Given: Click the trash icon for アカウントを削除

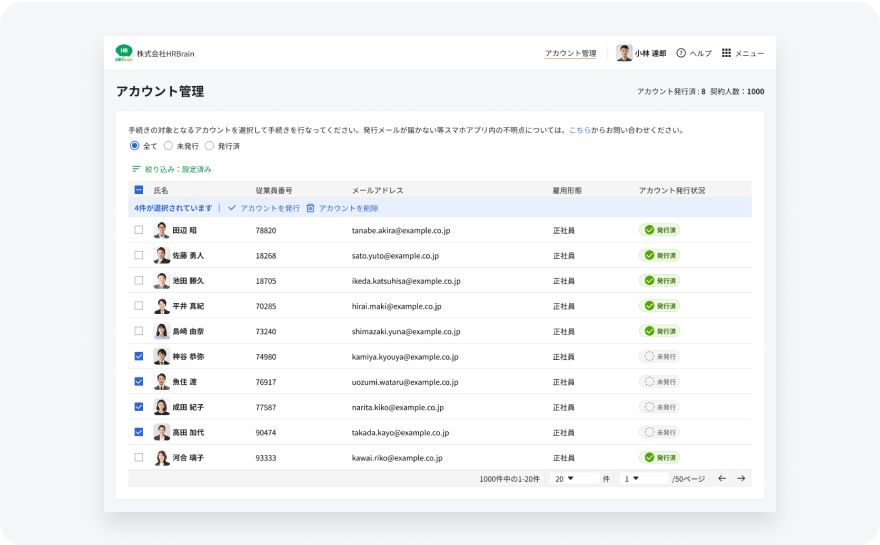Looking at the screenshot, I should (310, 208).
